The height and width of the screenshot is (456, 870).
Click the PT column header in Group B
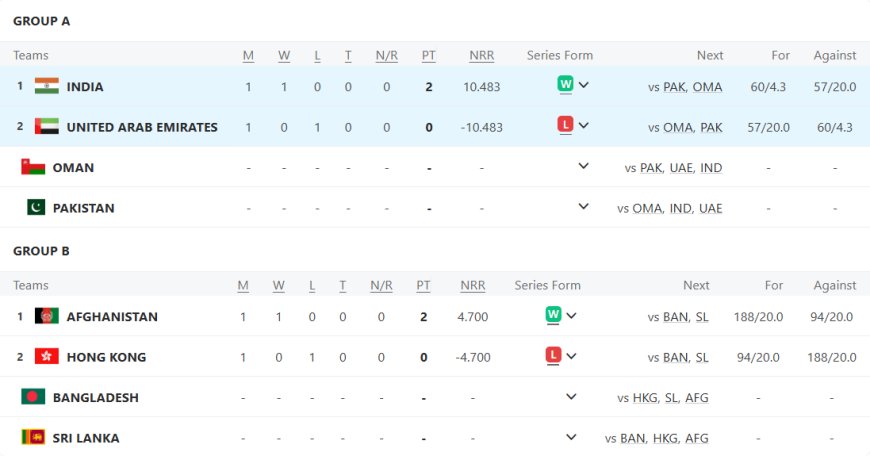coord(424,286)
